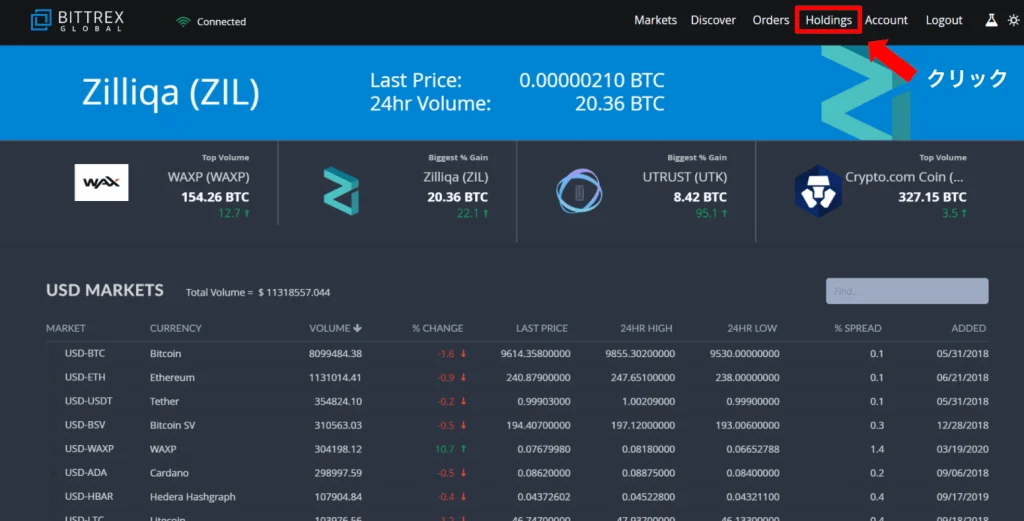Click the 327.15 BTC volume value
Screen dimensions: 1024x521
point(932,197)
